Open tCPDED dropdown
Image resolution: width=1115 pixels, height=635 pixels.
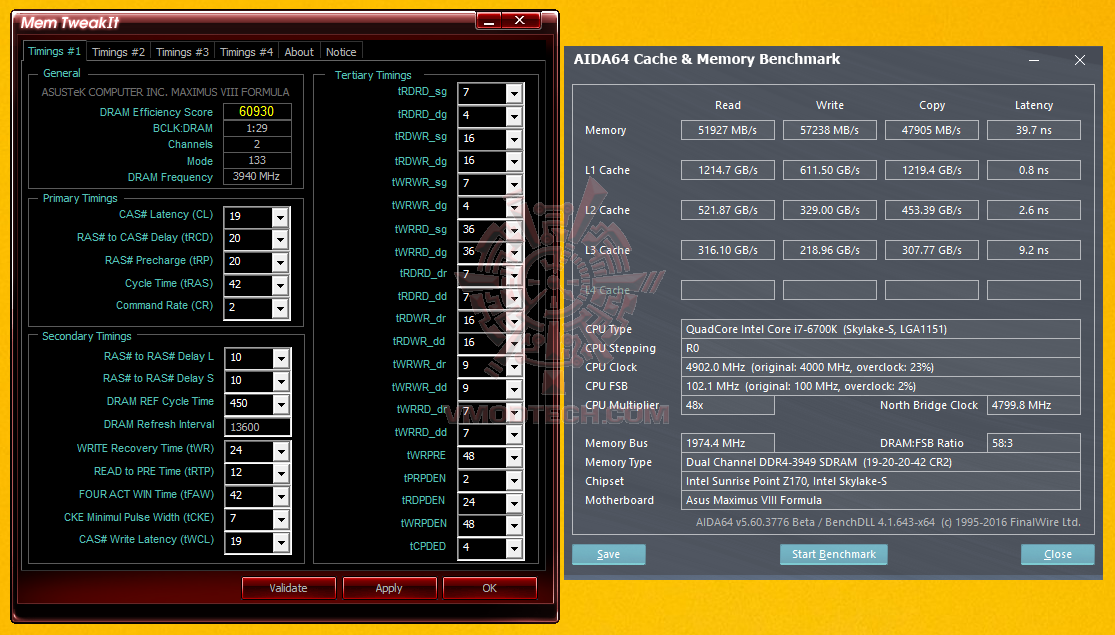pyautogui.click(x=514, y=548)
